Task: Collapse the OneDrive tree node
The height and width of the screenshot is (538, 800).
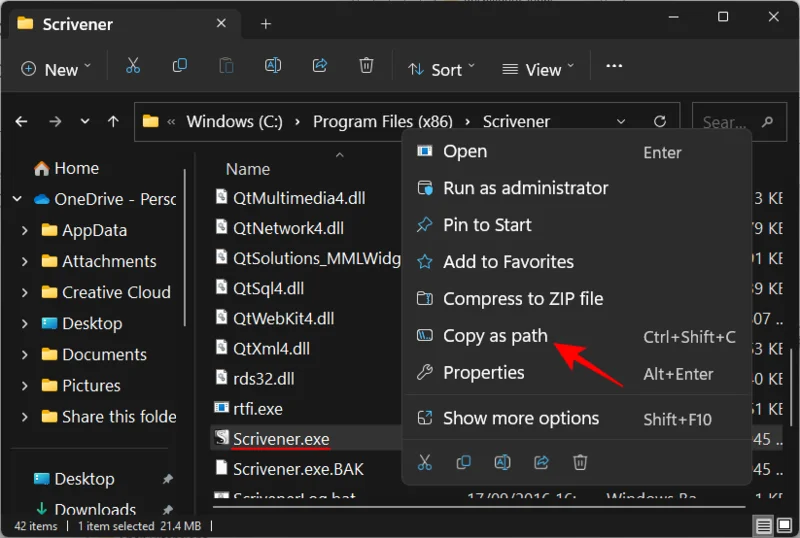Action: pyautogui.click(x=17, y=199)
